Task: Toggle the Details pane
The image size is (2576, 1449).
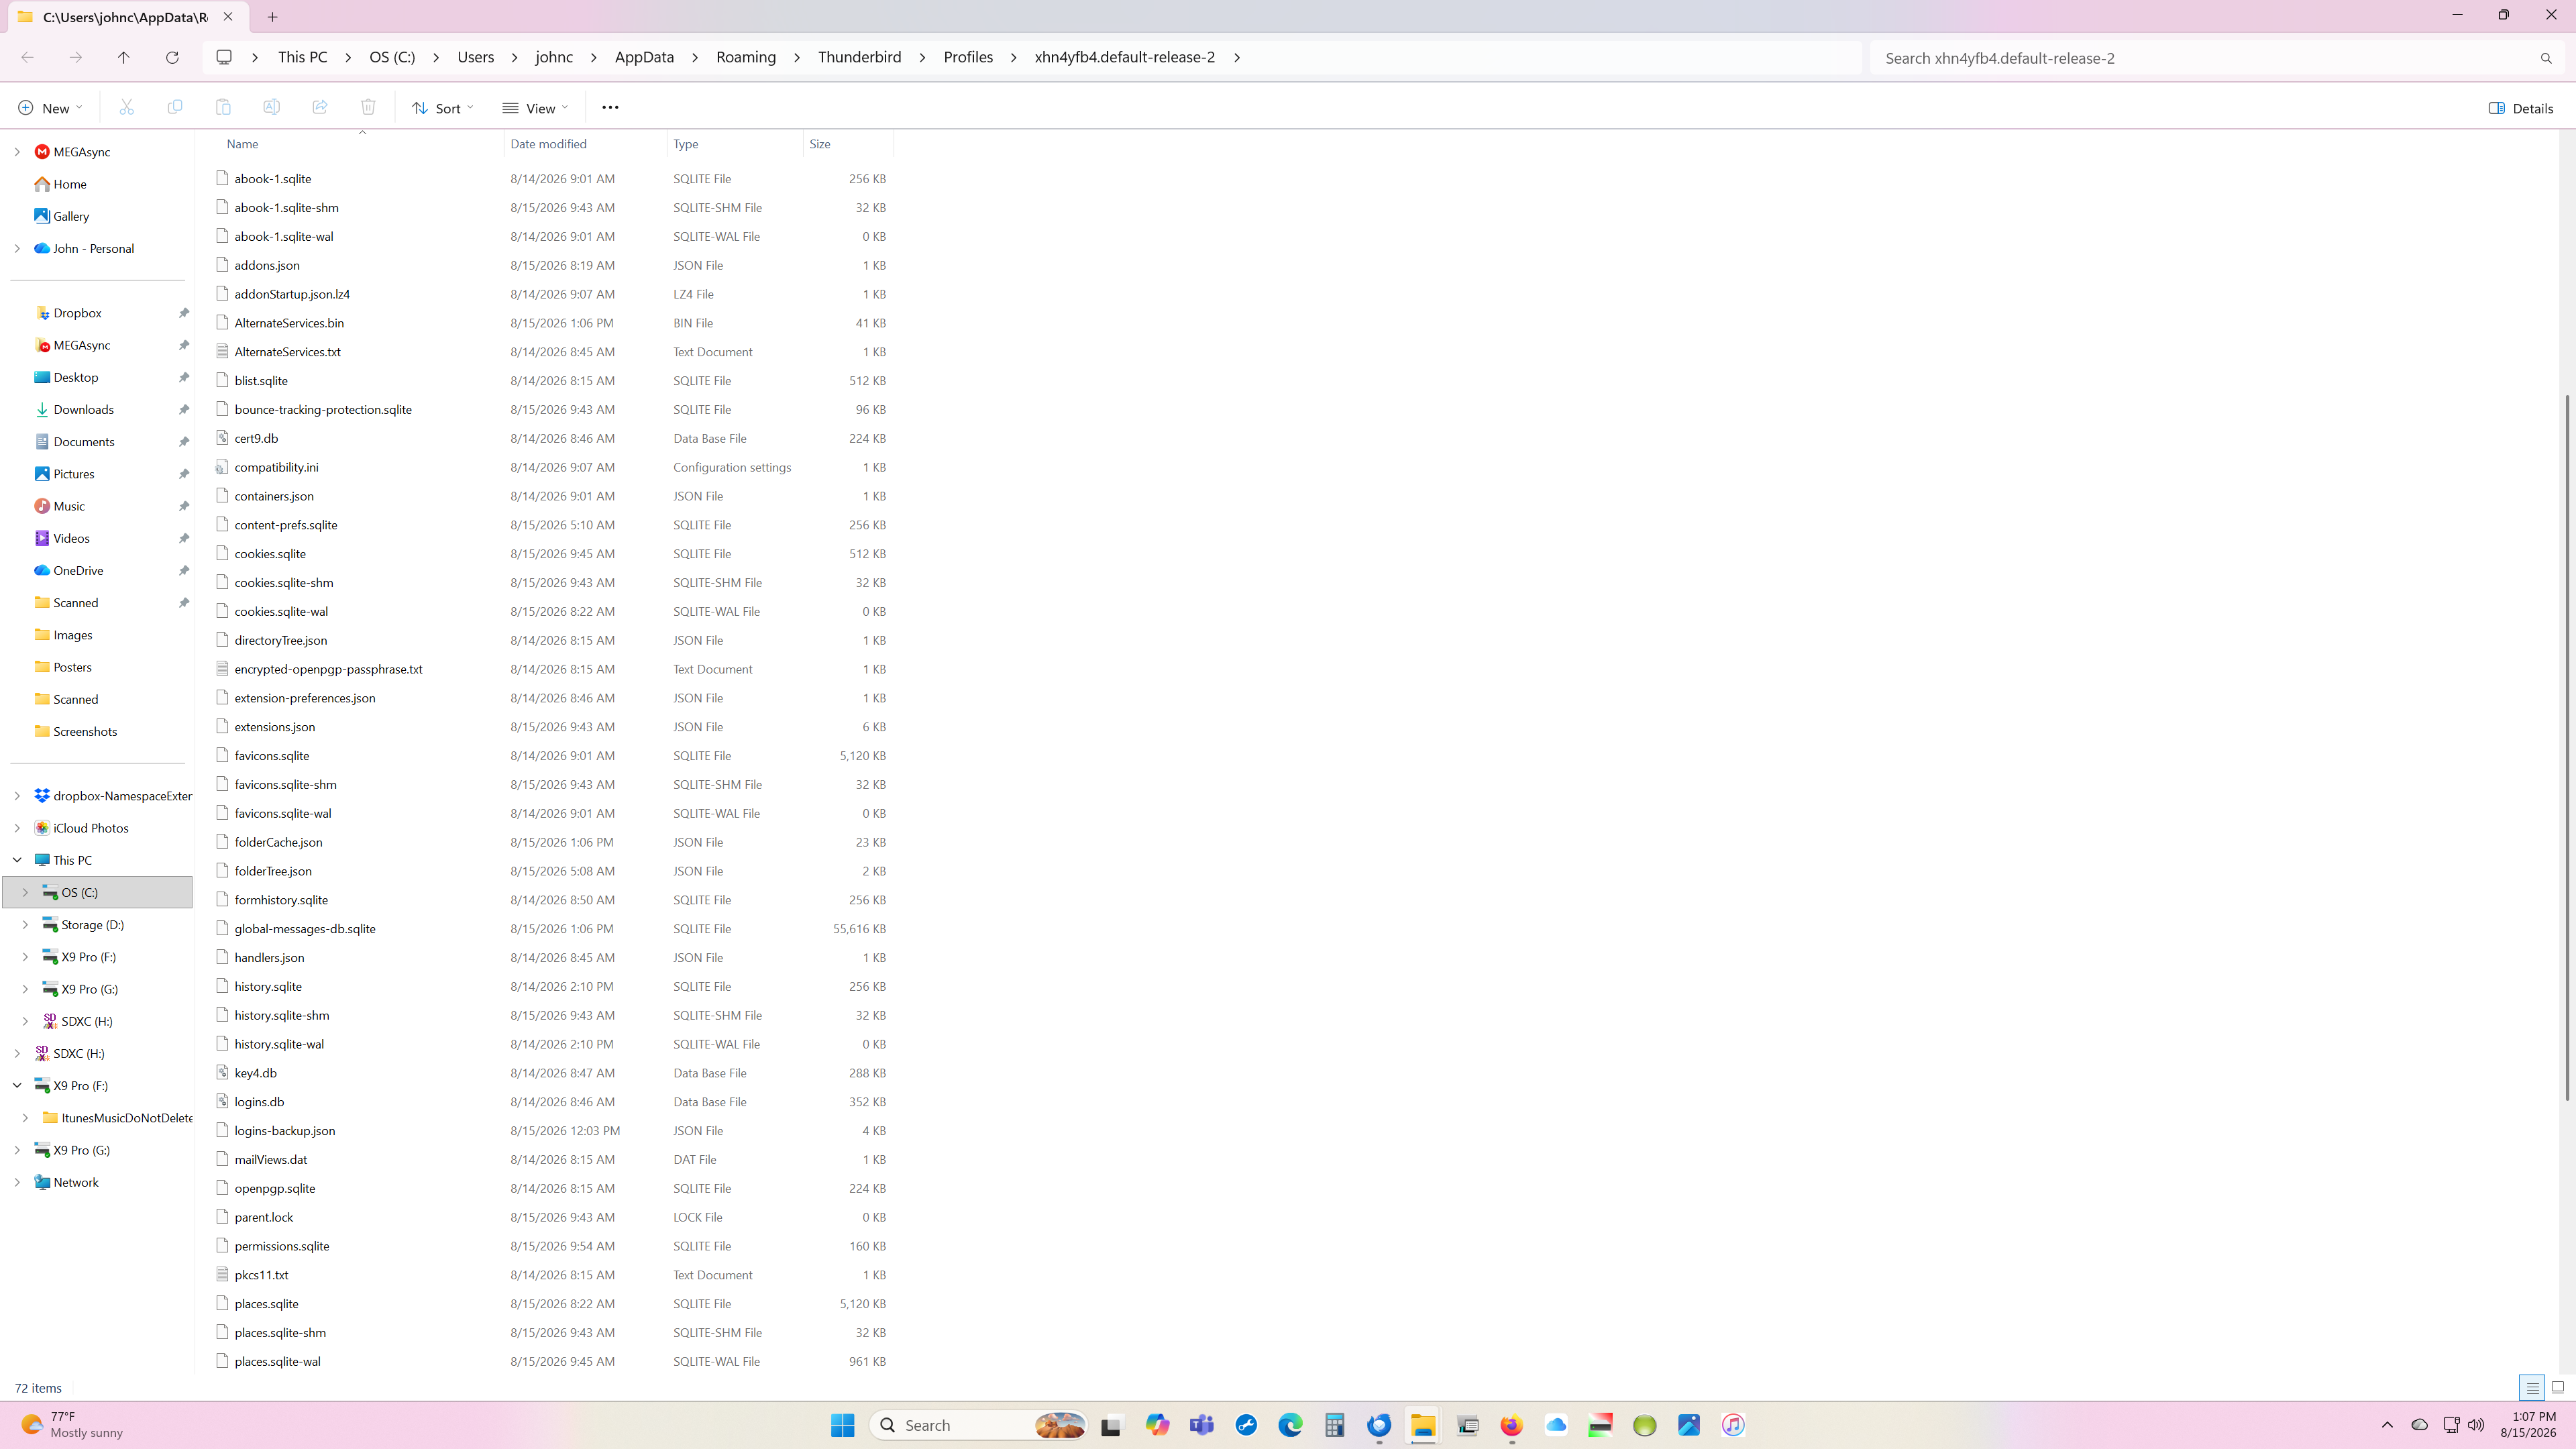Action: click(2521, 108)
